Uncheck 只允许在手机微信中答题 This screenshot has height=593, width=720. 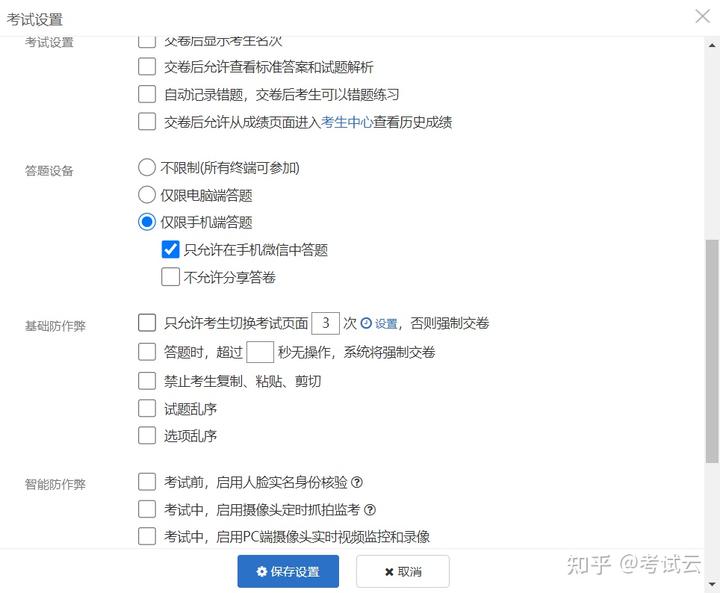[170, 249]
